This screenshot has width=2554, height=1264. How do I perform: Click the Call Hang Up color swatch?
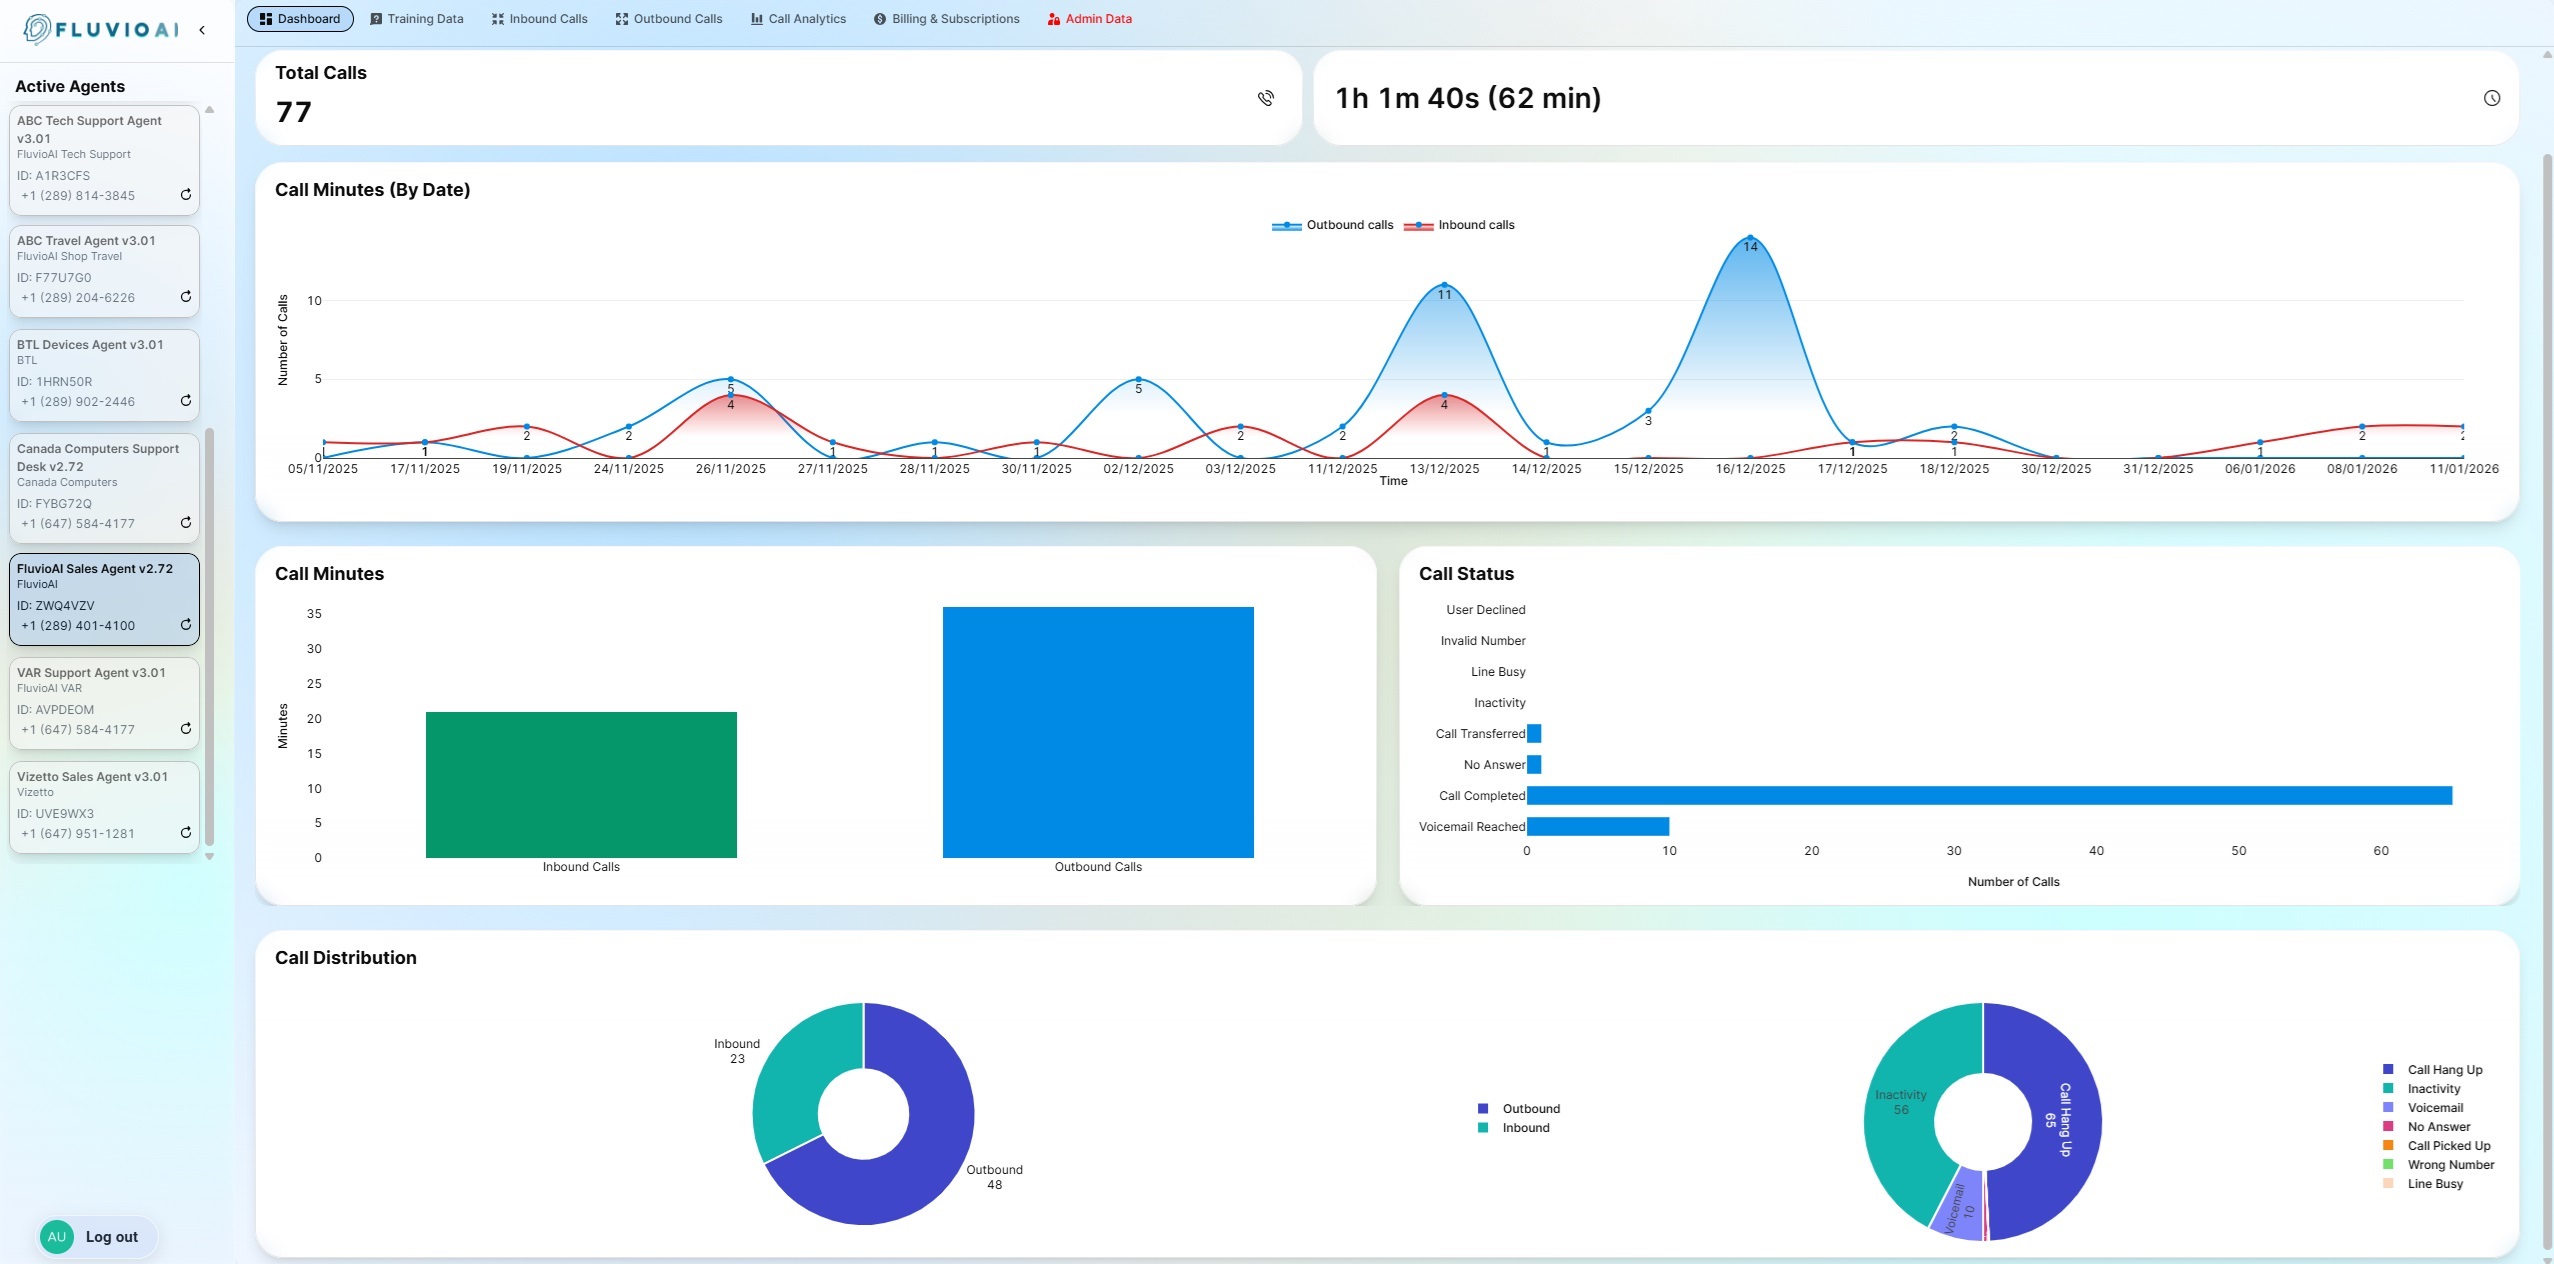click(x=2388, y=1070)
